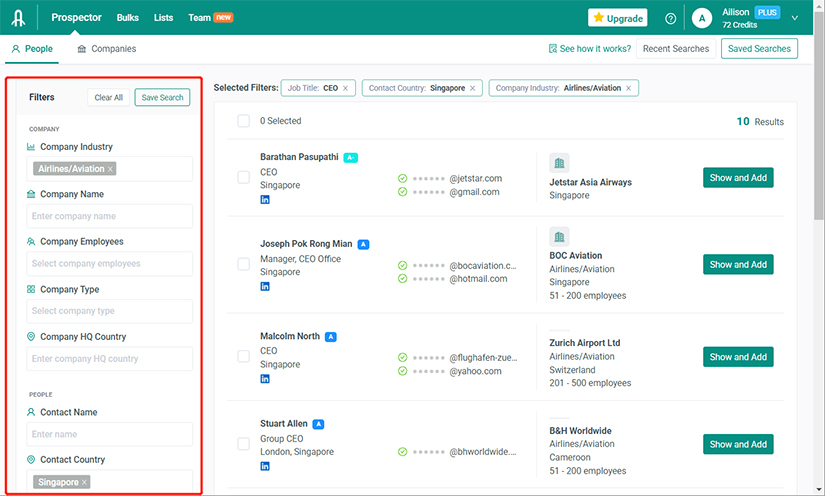This screenshot has height=496, width=825.
Task: Click the help question mark icon
Action: click(670, 18)
